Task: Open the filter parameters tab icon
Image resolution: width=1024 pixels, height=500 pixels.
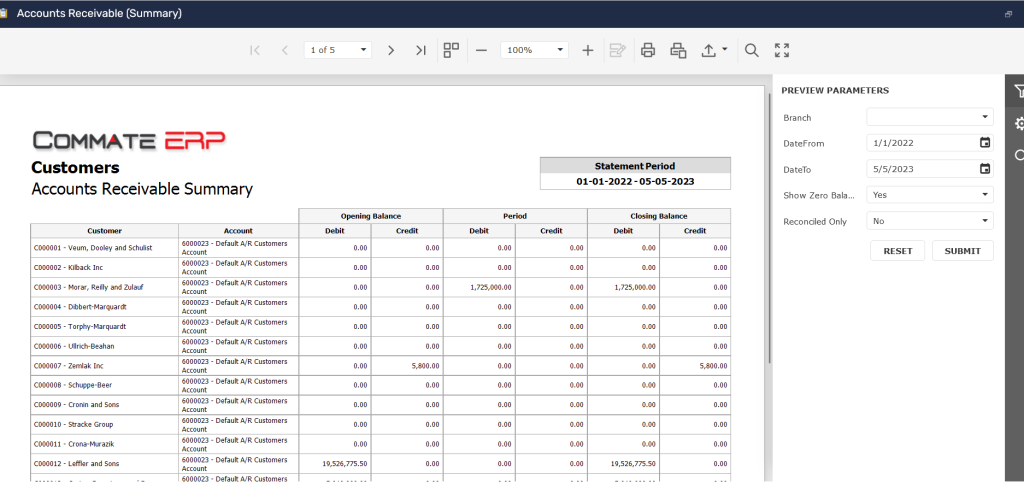Action: coord(1017,91)
